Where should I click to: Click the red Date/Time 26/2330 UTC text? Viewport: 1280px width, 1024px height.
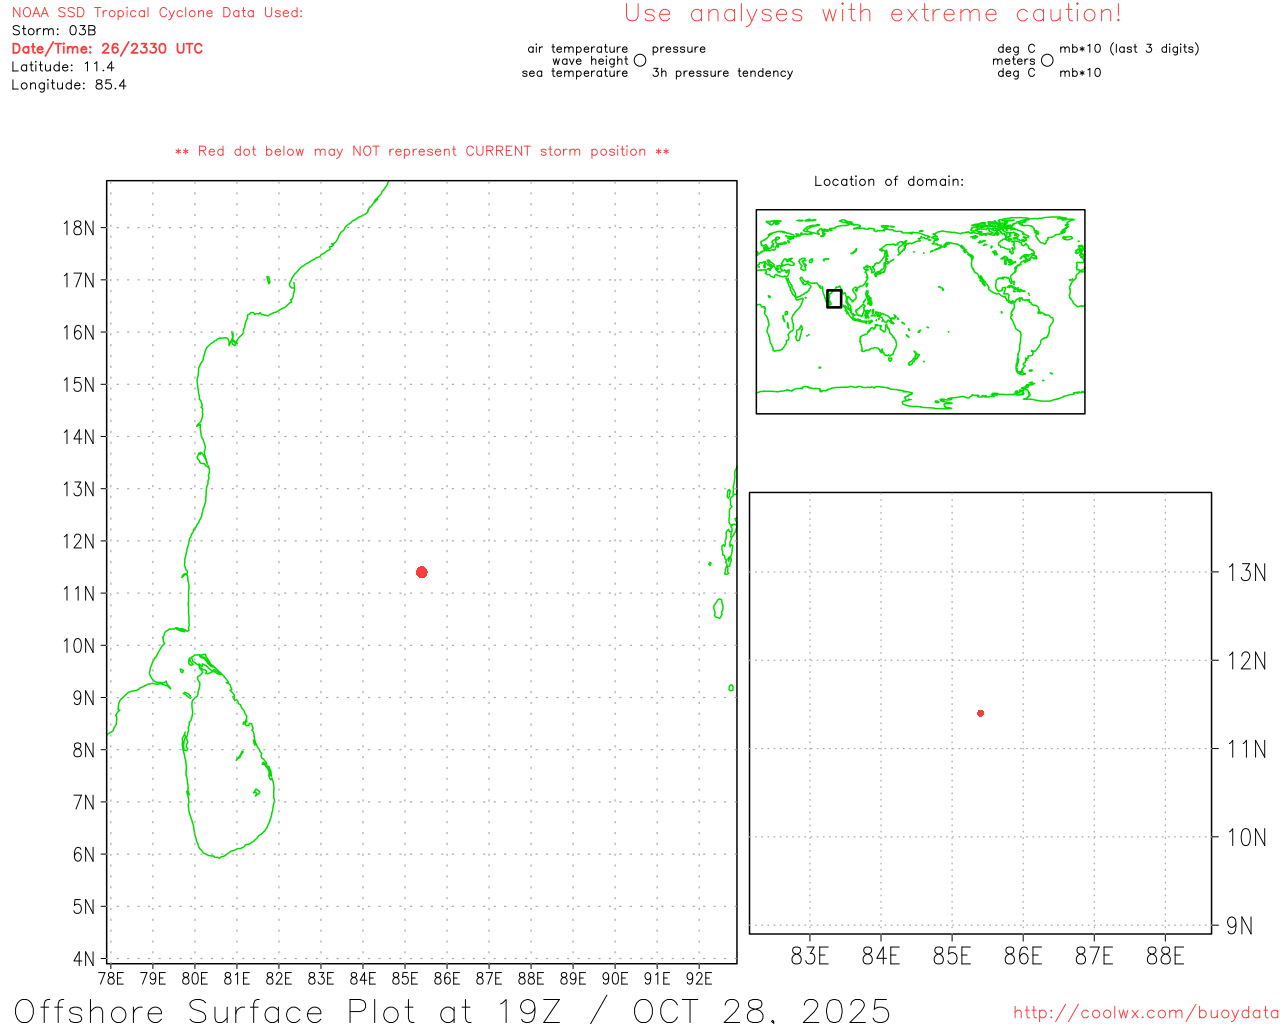(107, 49)
